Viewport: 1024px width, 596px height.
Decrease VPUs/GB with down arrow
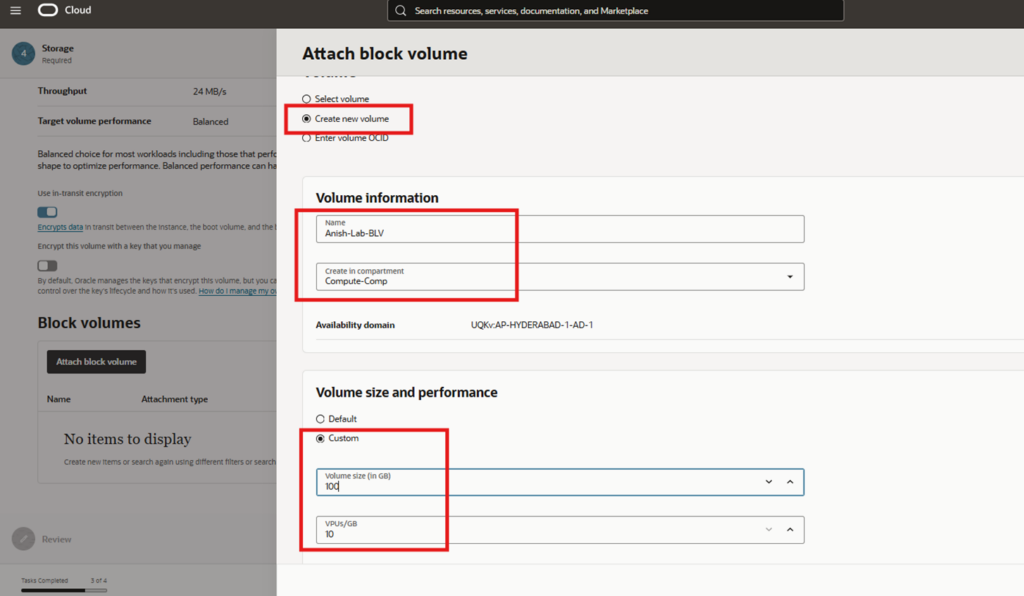point(768,530)
